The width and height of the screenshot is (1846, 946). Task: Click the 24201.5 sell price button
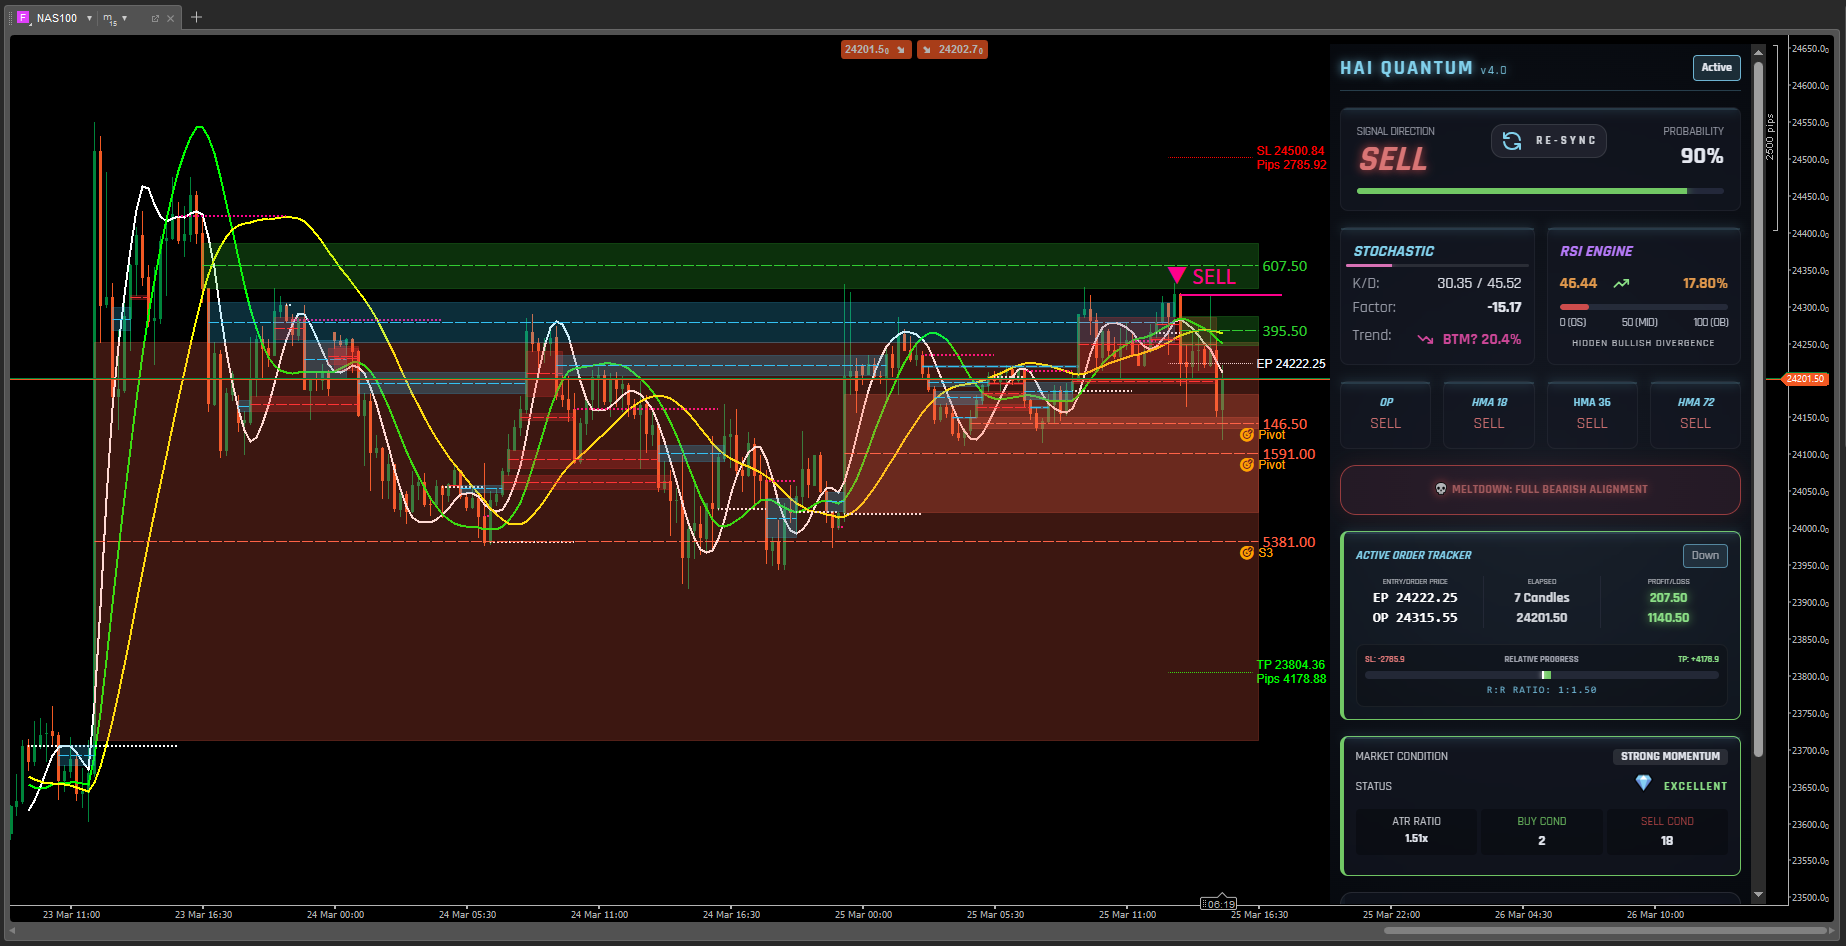[875, 49]
